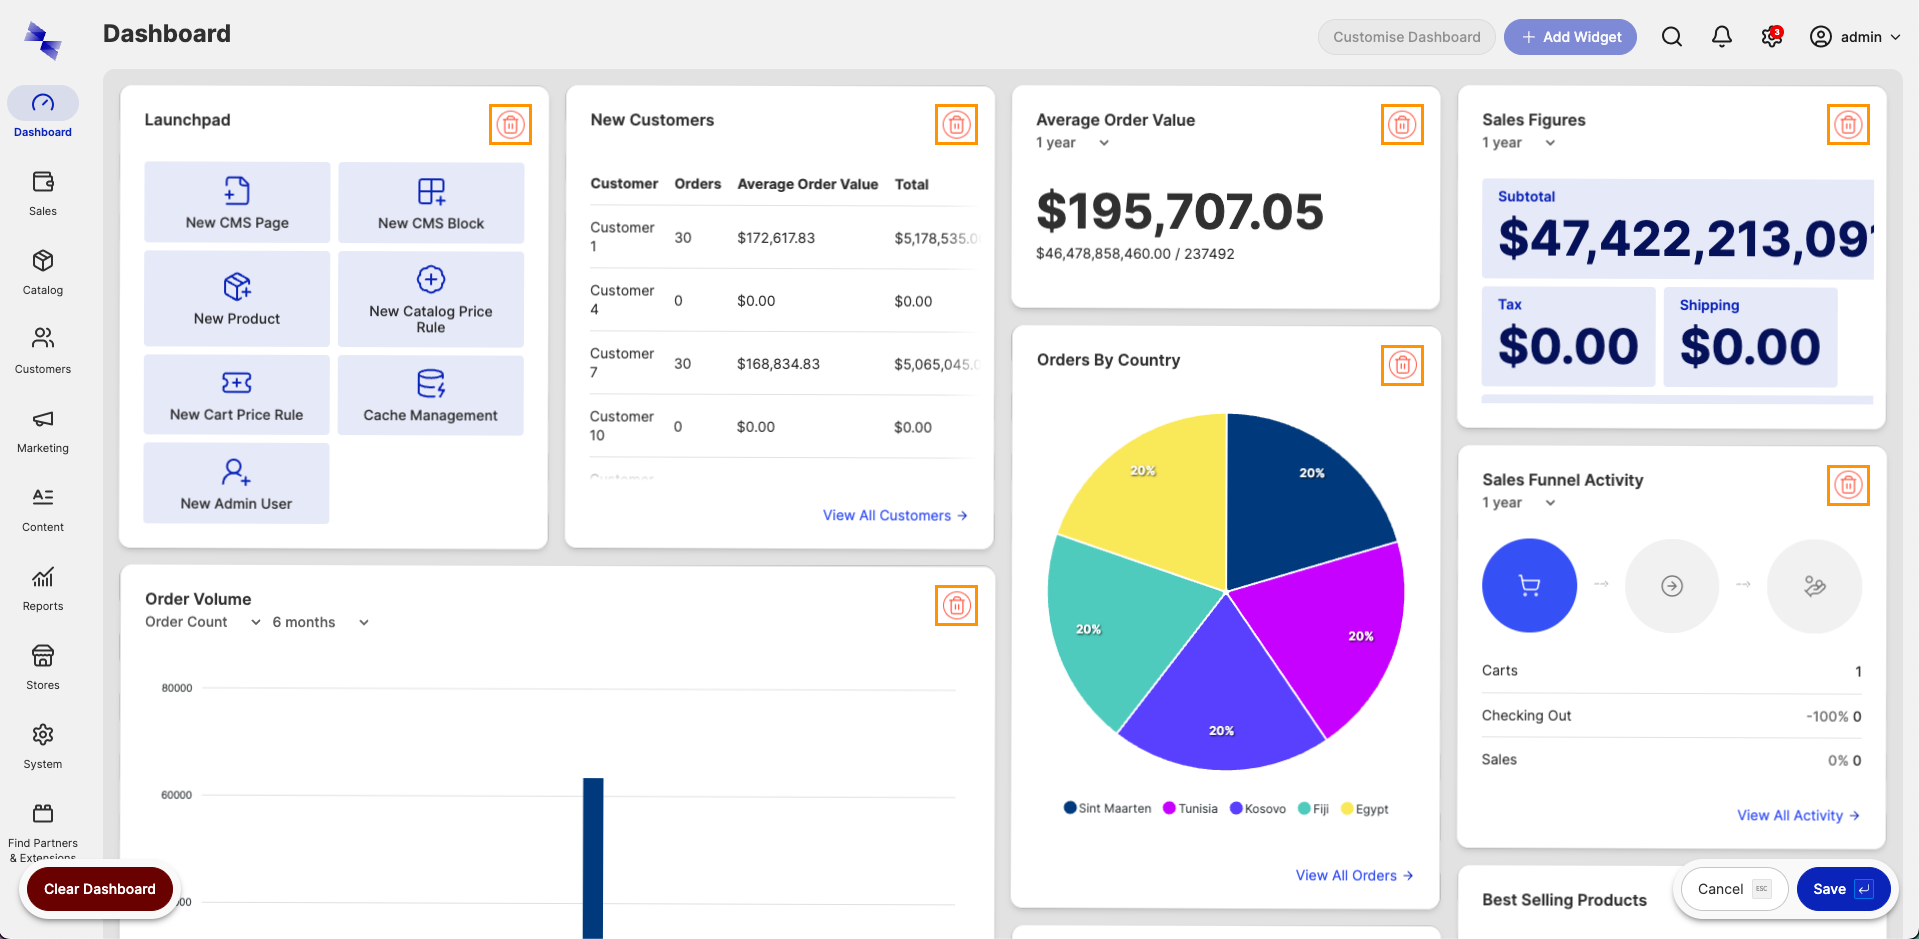This screenshot has height=939, width=1919.
Task: Click the blue cart funnel icon
Action: coord(1529,586)
